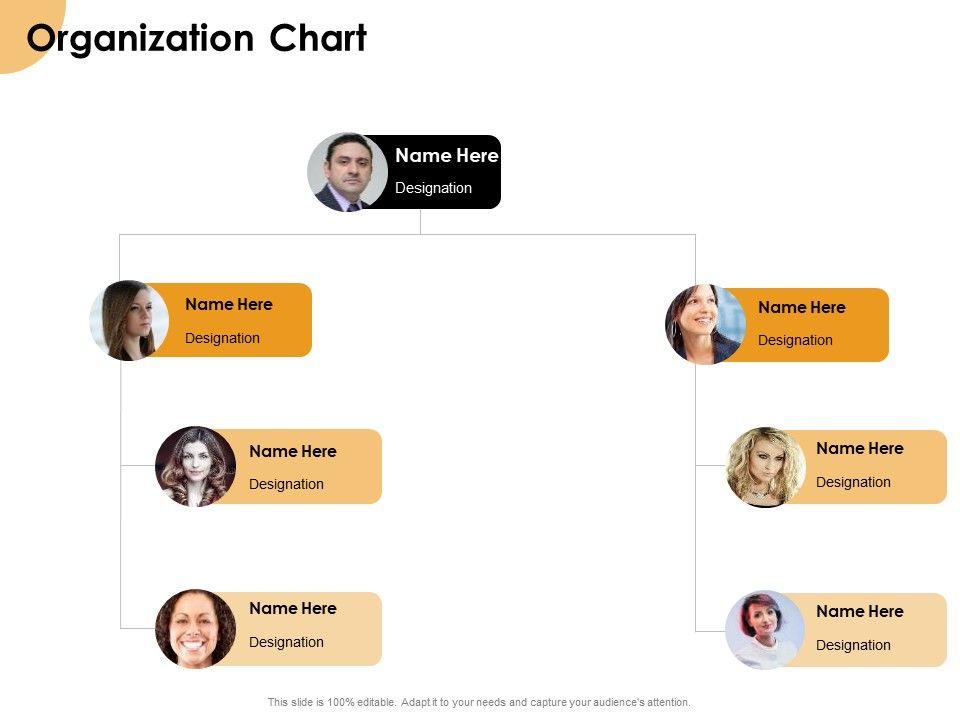960x720 pixels.
Task: Select Name Here beside the broadly smiling woman
Action: [x=292, y=609]
